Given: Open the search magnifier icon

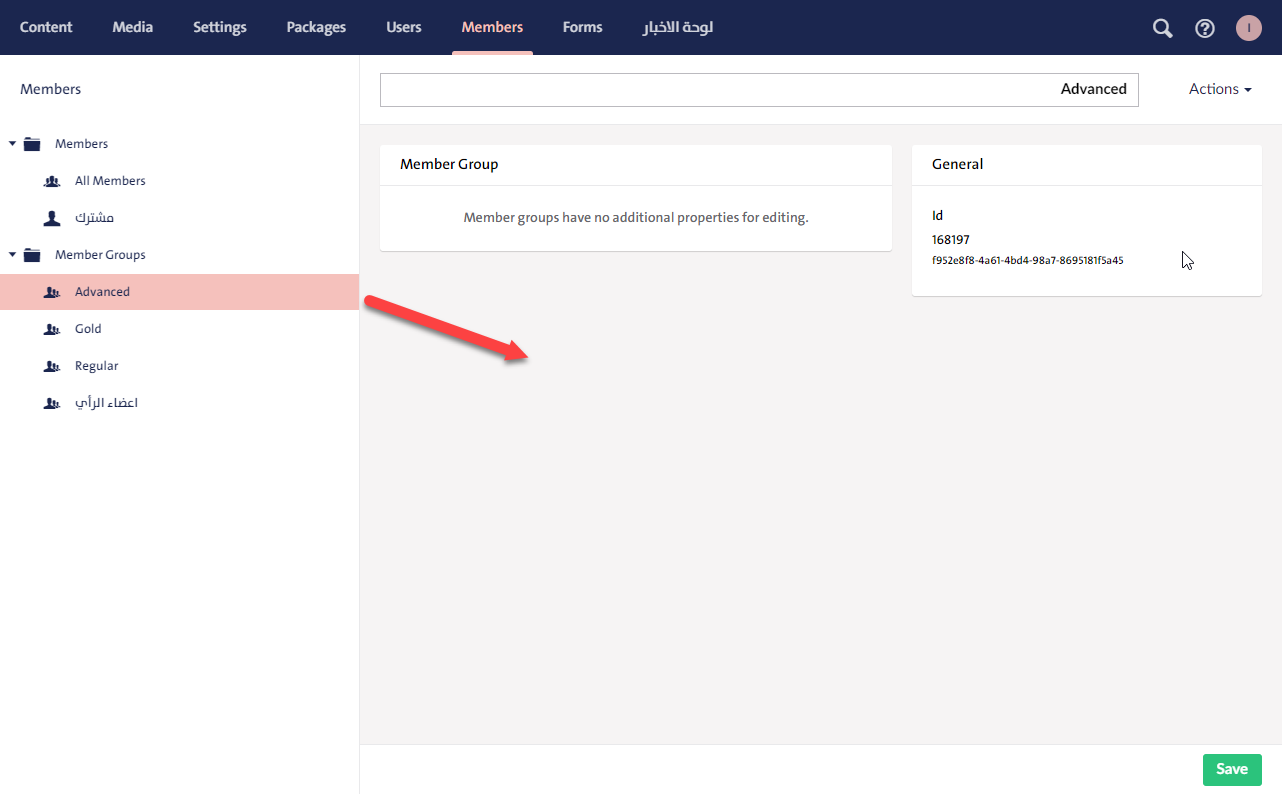Looking at the screenshot, I should click(x=1162, y=28).
